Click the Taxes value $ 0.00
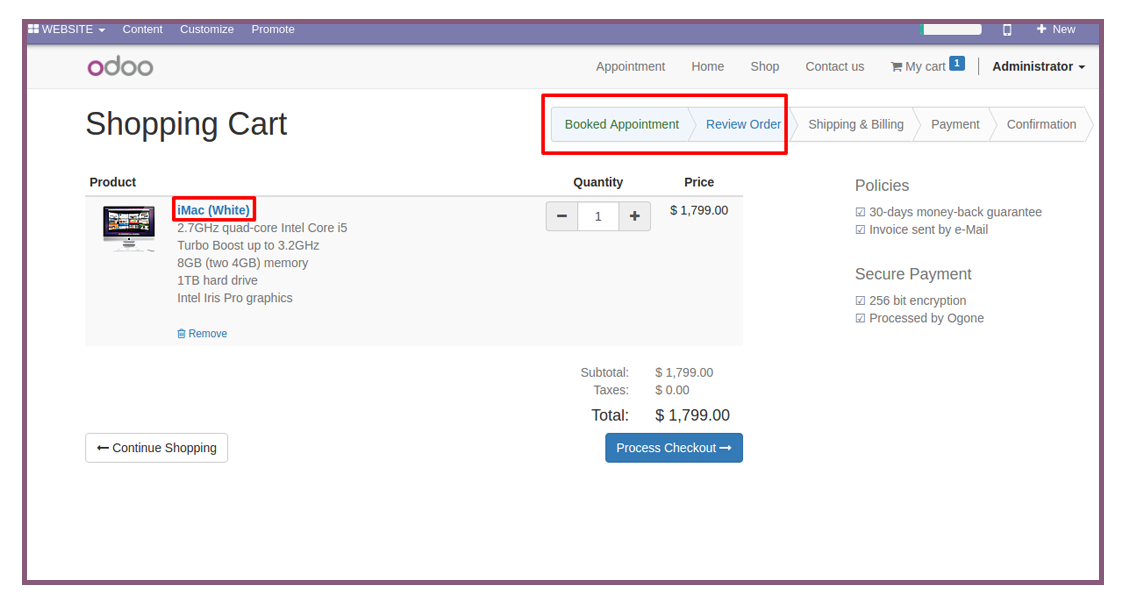 [x=672, y=390]
